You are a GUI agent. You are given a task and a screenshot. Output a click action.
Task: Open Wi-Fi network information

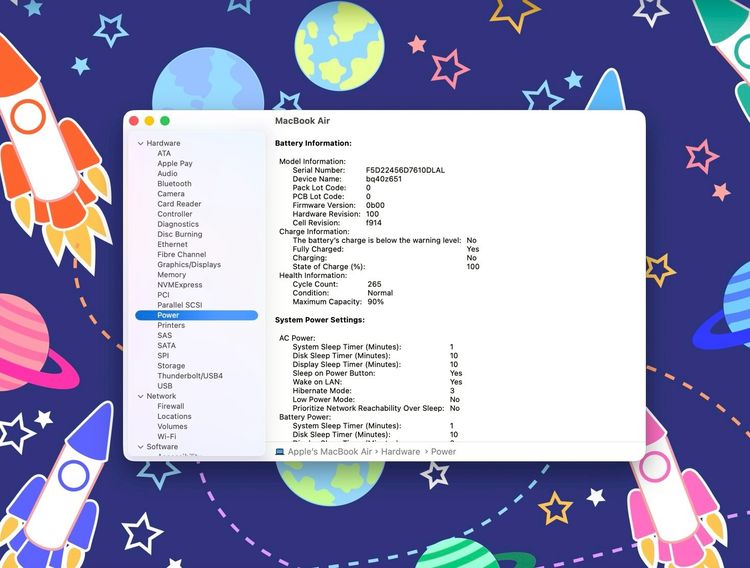point(167,436)
